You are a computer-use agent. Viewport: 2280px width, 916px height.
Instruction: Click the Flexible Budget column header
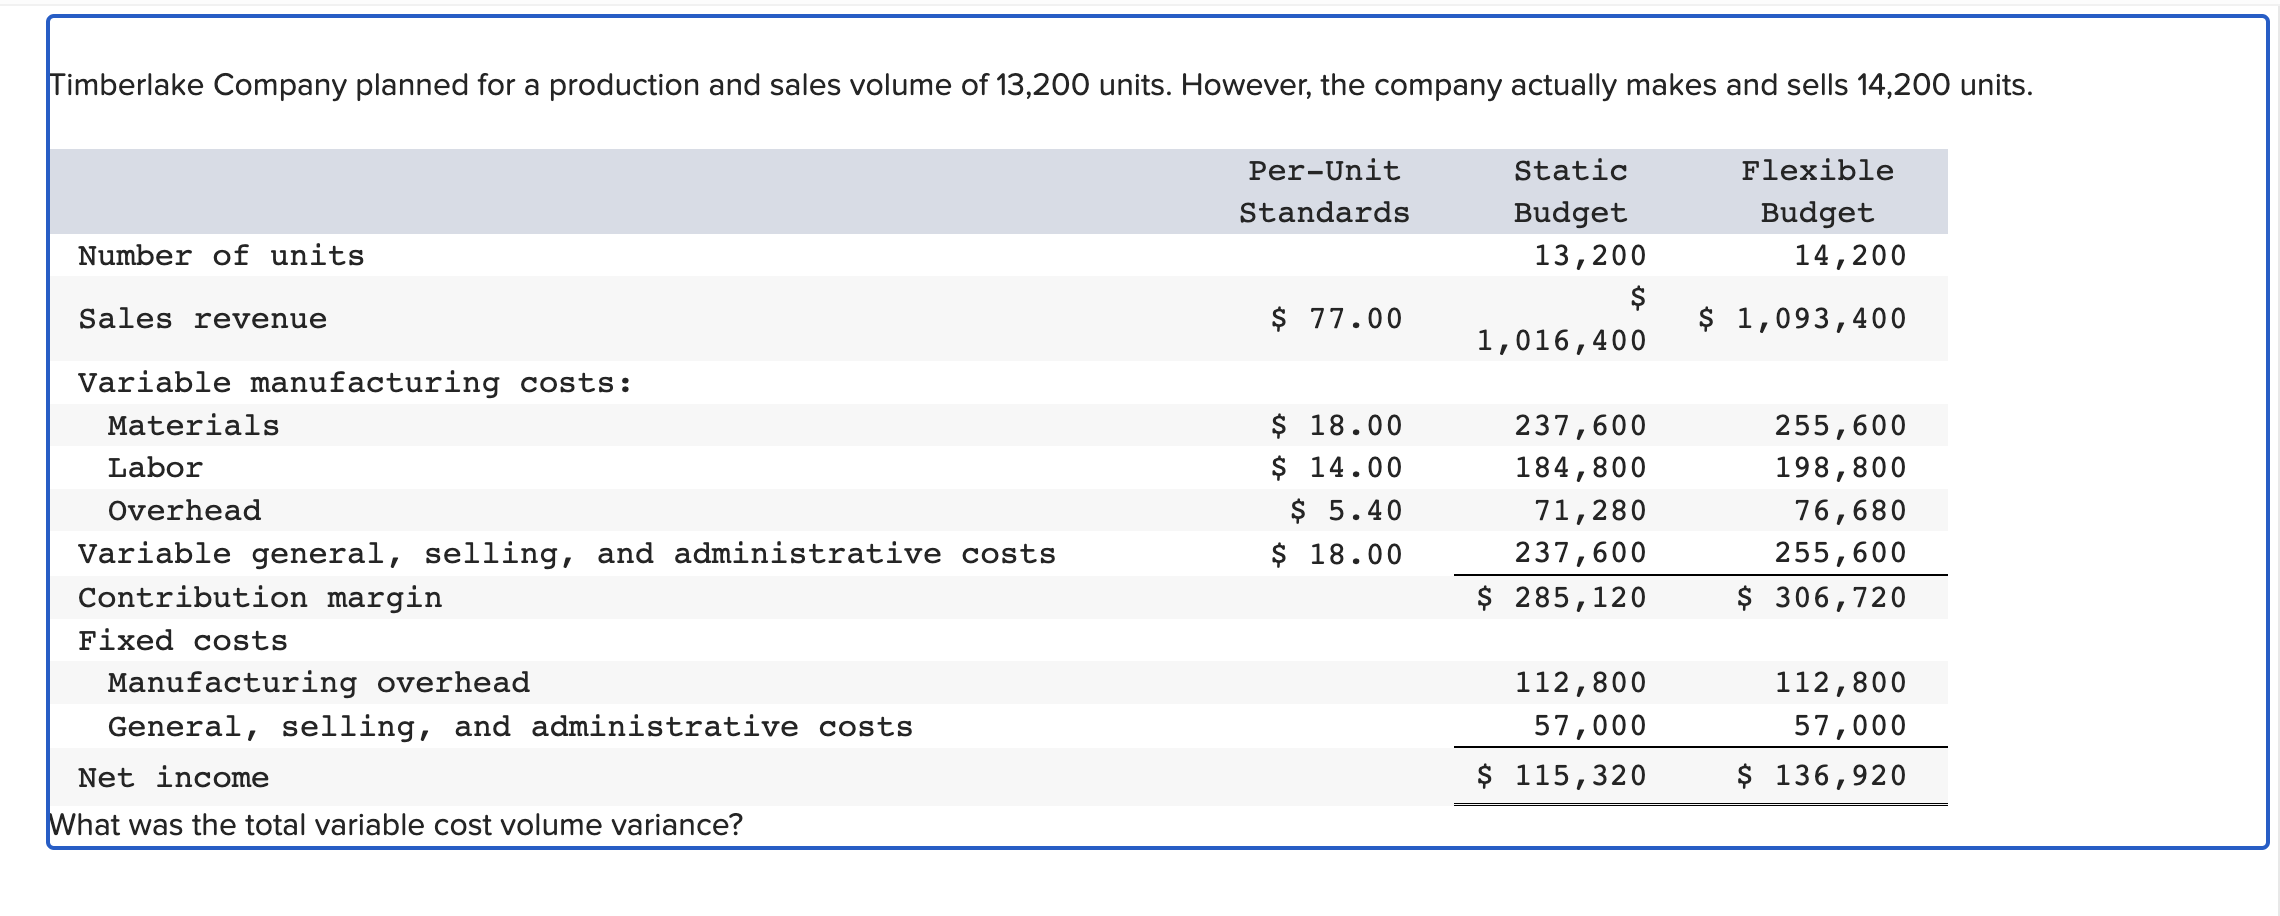(x=1817, y=191)
